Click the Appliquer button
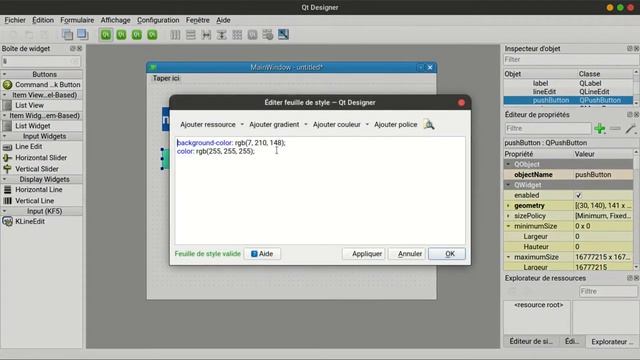This screenshot has height=360, width=640. (x=364, y=254)
